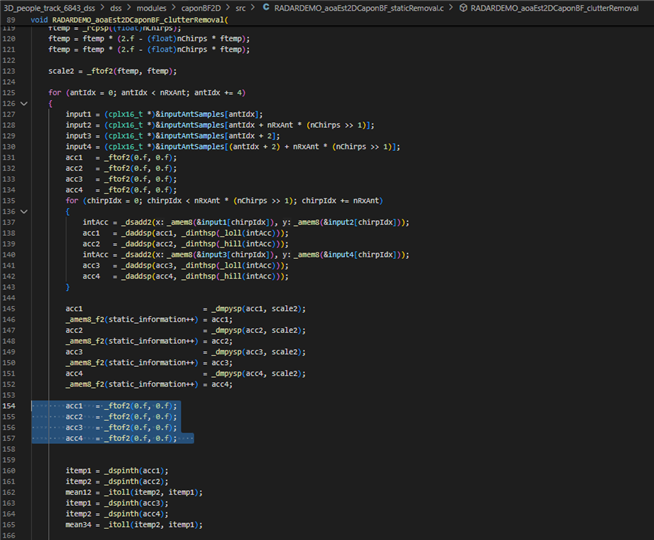The height and width of the screenshot is (540, 654).
Task: Click 'mean34' on line 165
Action: (78, 525)
